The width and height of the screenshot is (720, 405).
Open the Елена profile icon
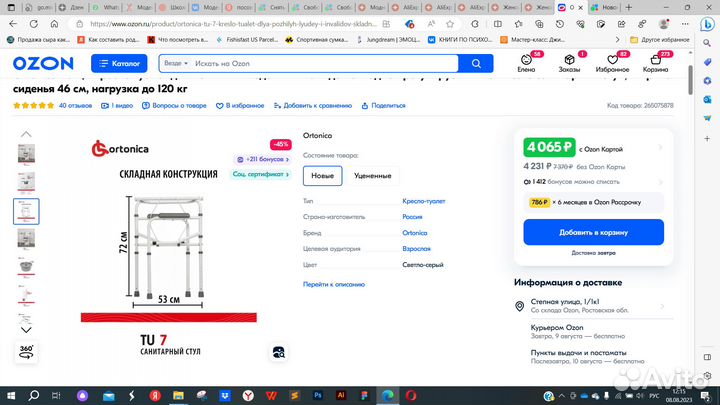click(x=526, y=63)
